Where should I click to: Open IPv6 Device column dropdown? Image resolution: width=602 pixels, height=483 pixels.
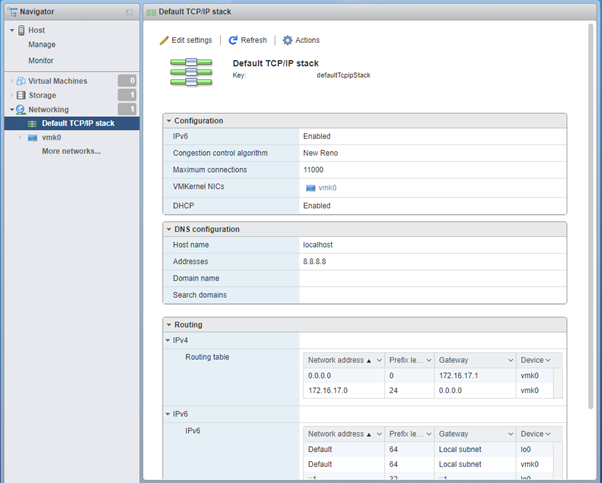[x=548, y=434]
